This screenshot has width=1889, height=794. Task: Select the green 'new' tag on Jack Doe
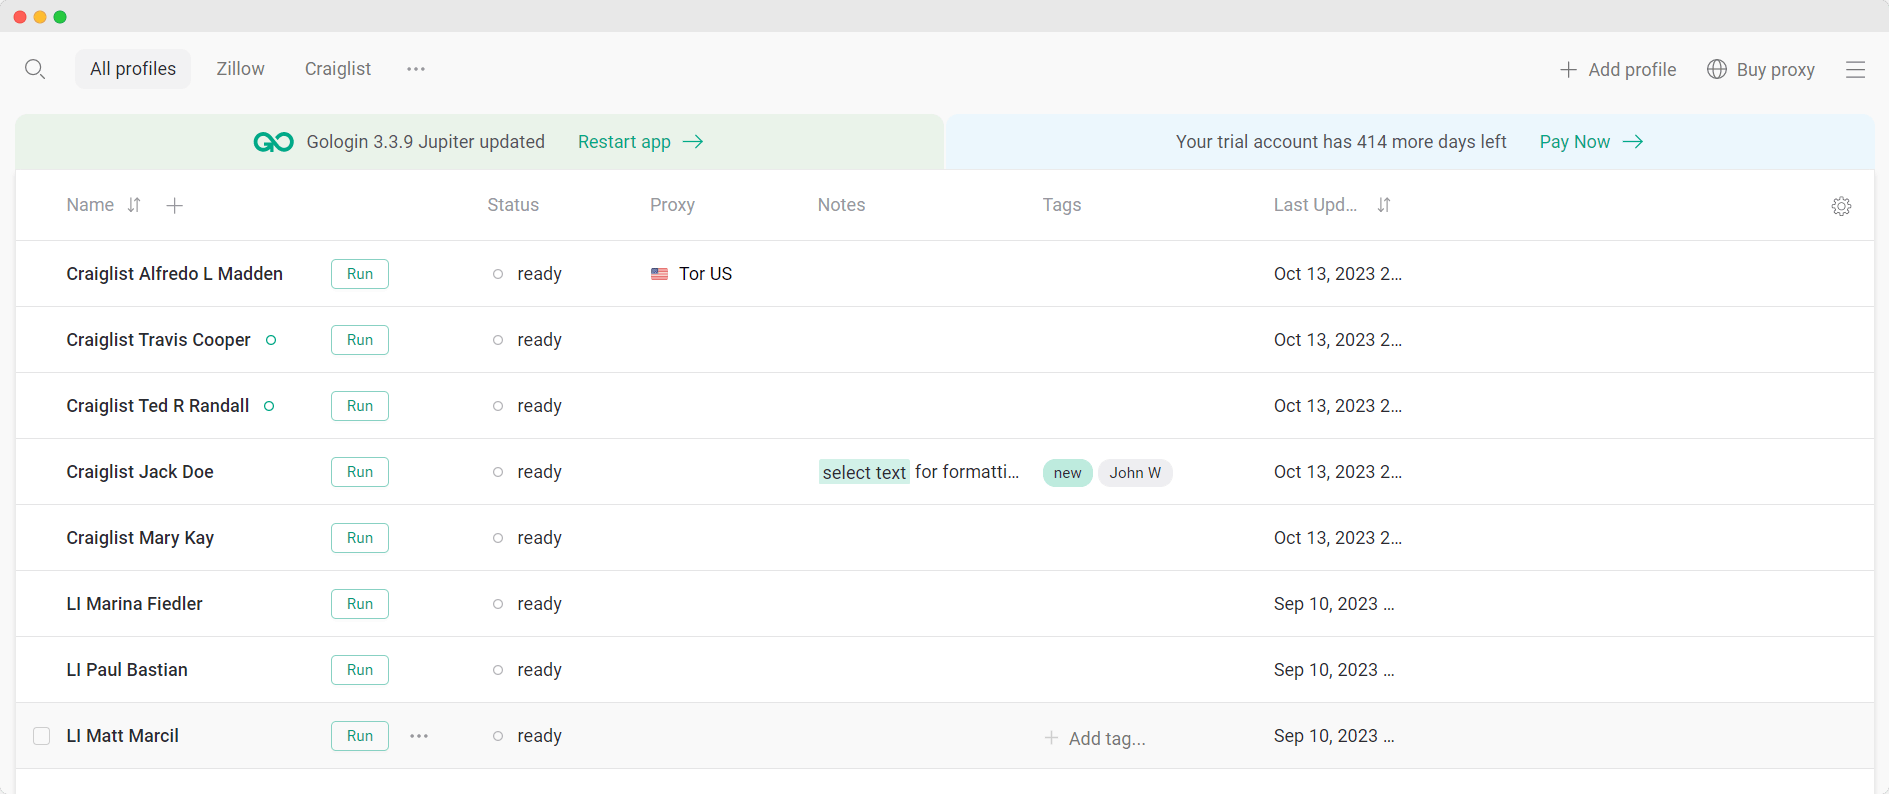(1068, 473)
